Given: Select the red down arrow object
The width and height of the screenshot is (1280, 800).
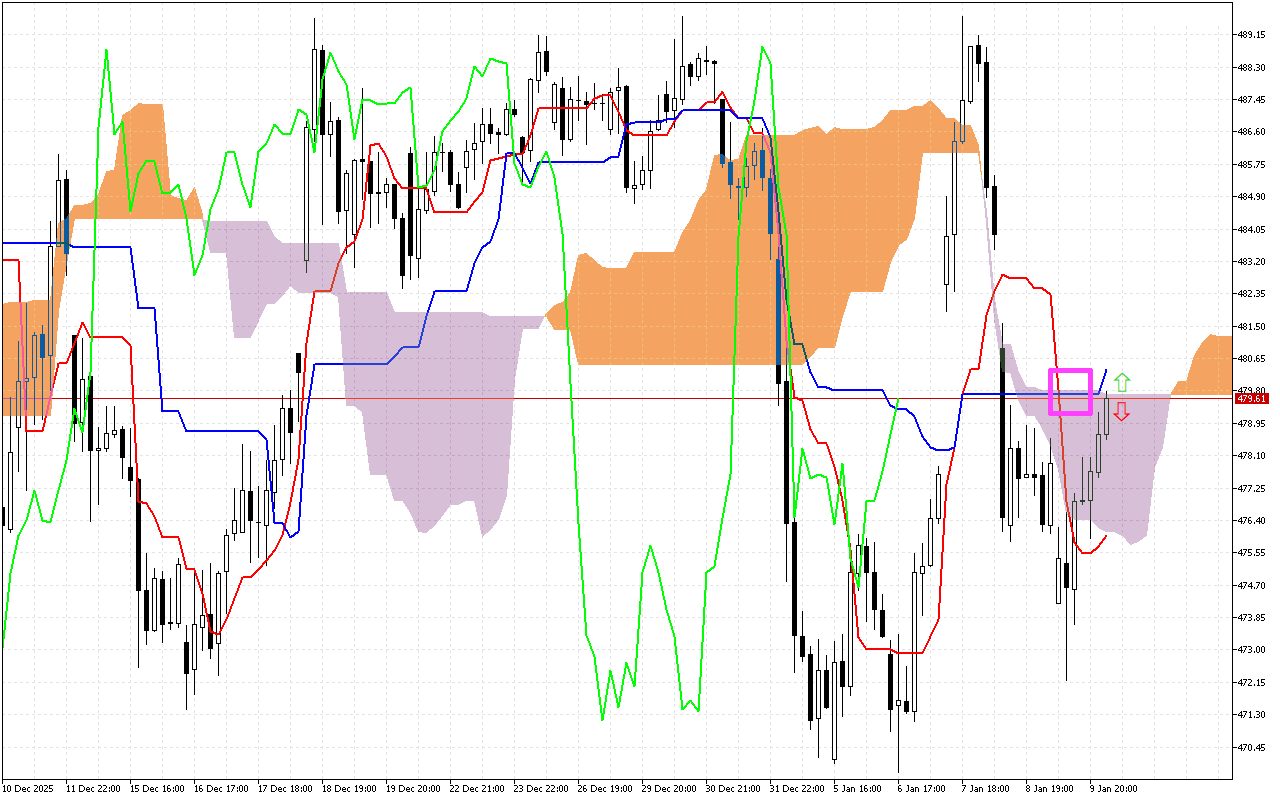Looking at the screenshot, I should coord(1122,413).
